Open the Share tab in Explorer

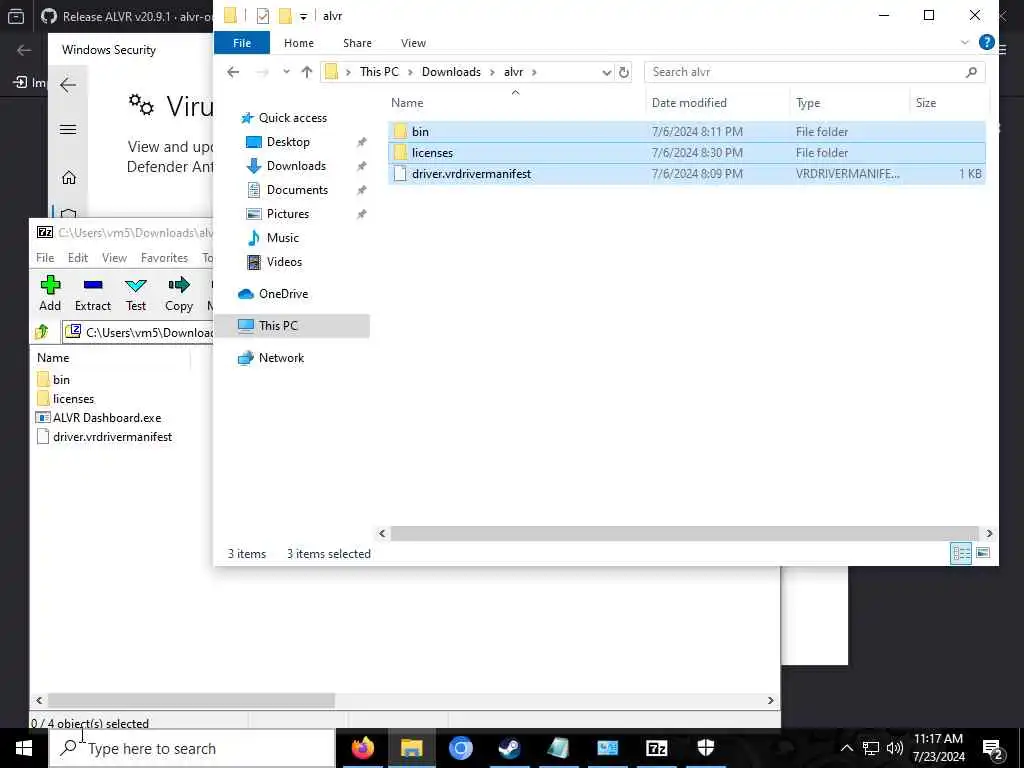tap(357, 43)
